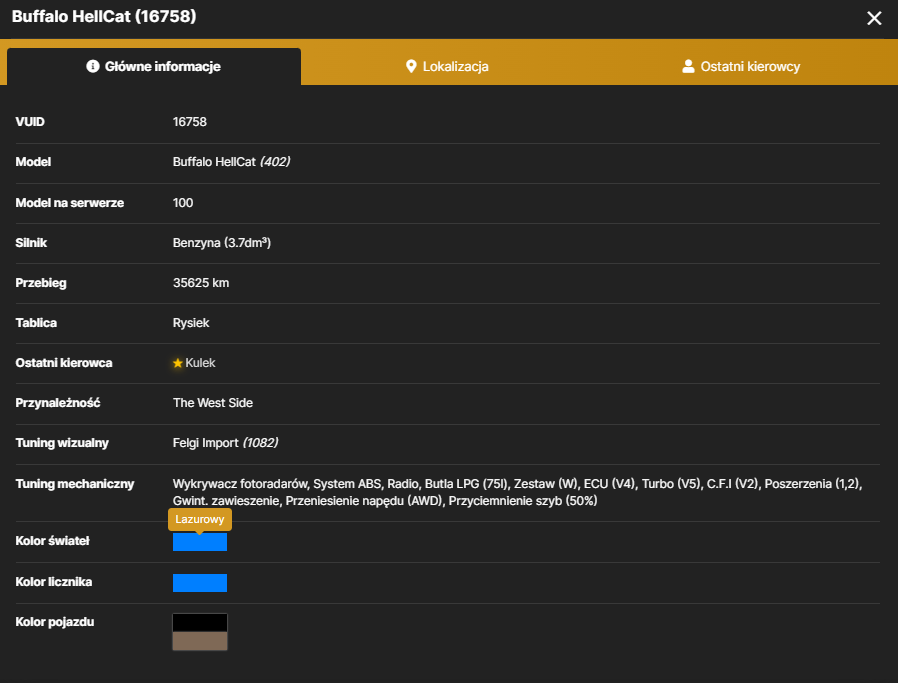Click the Kolor świateł row label
The image size is (898, 683).
click(52, 541)
